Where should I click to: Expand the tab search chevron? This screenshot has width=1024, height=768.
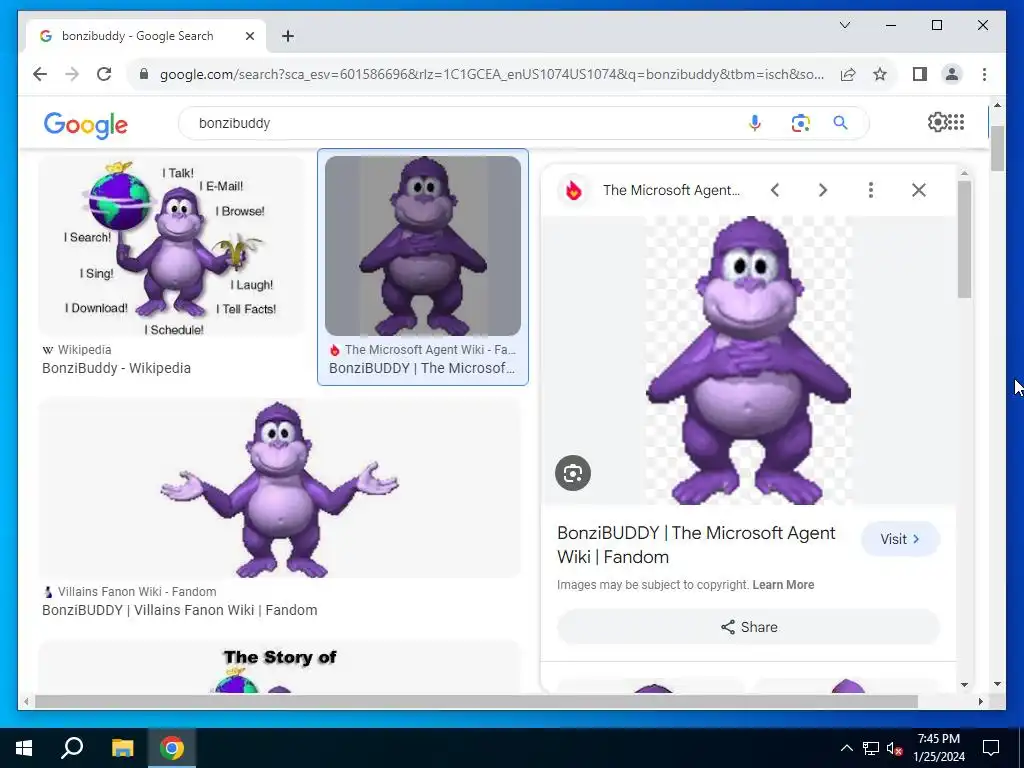click(844, 25)
